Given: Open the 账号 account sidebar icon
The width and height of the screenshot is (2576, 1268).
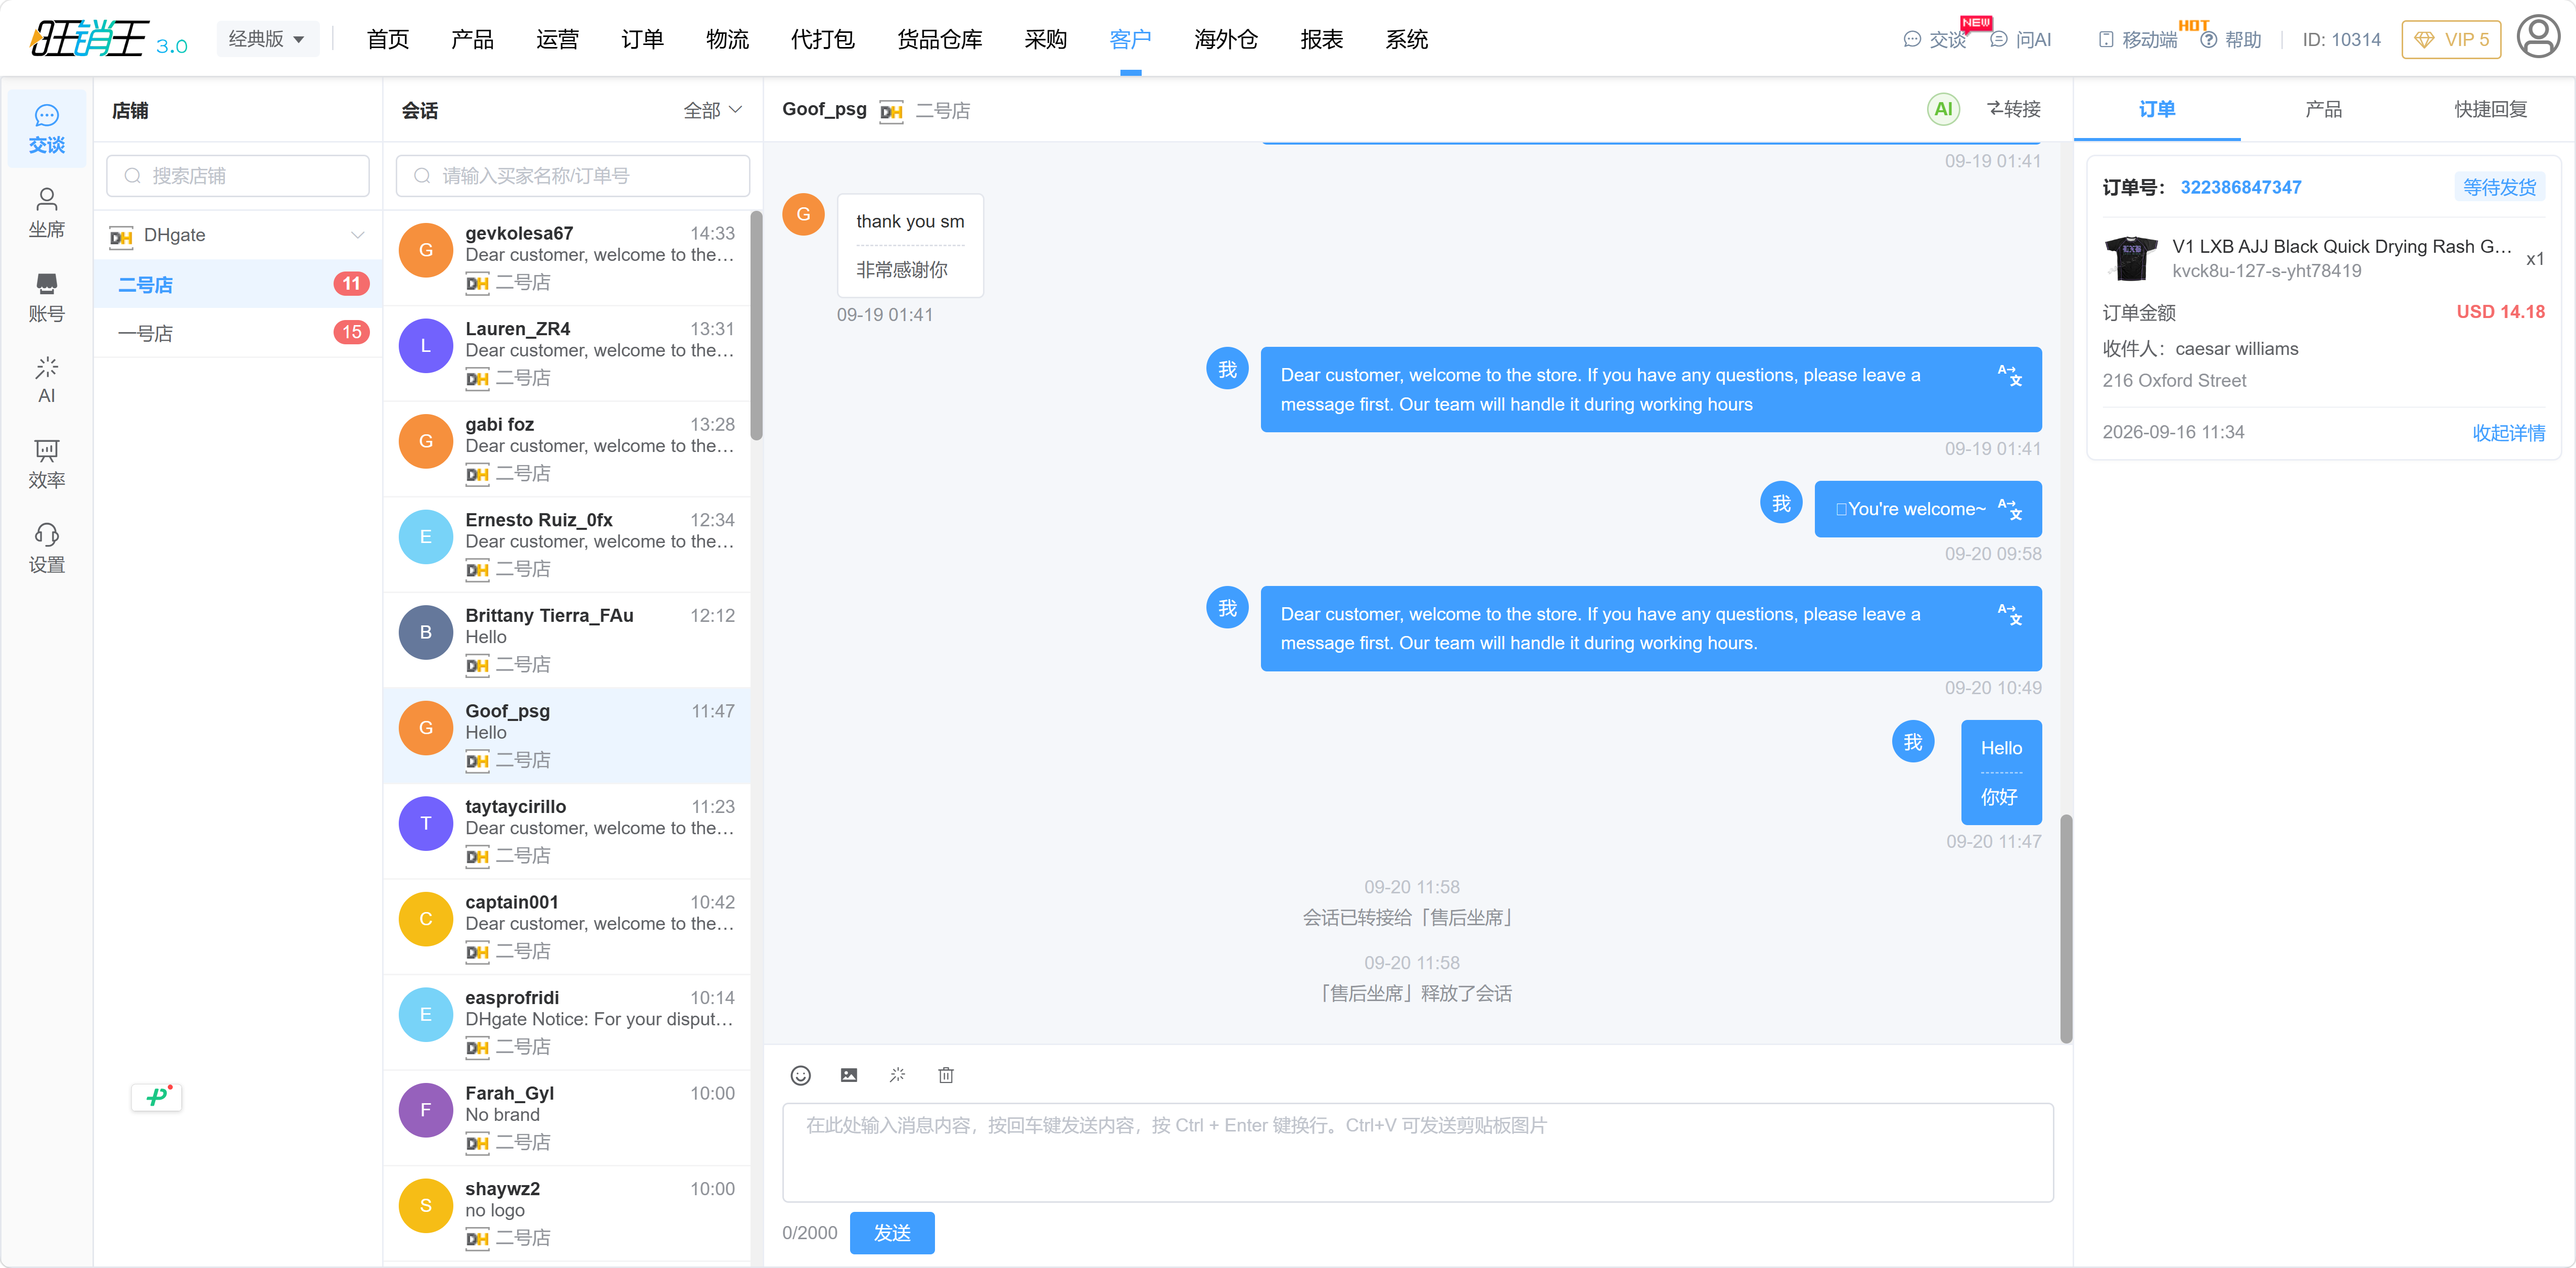Looking at the screenshot, I should 46,297.
